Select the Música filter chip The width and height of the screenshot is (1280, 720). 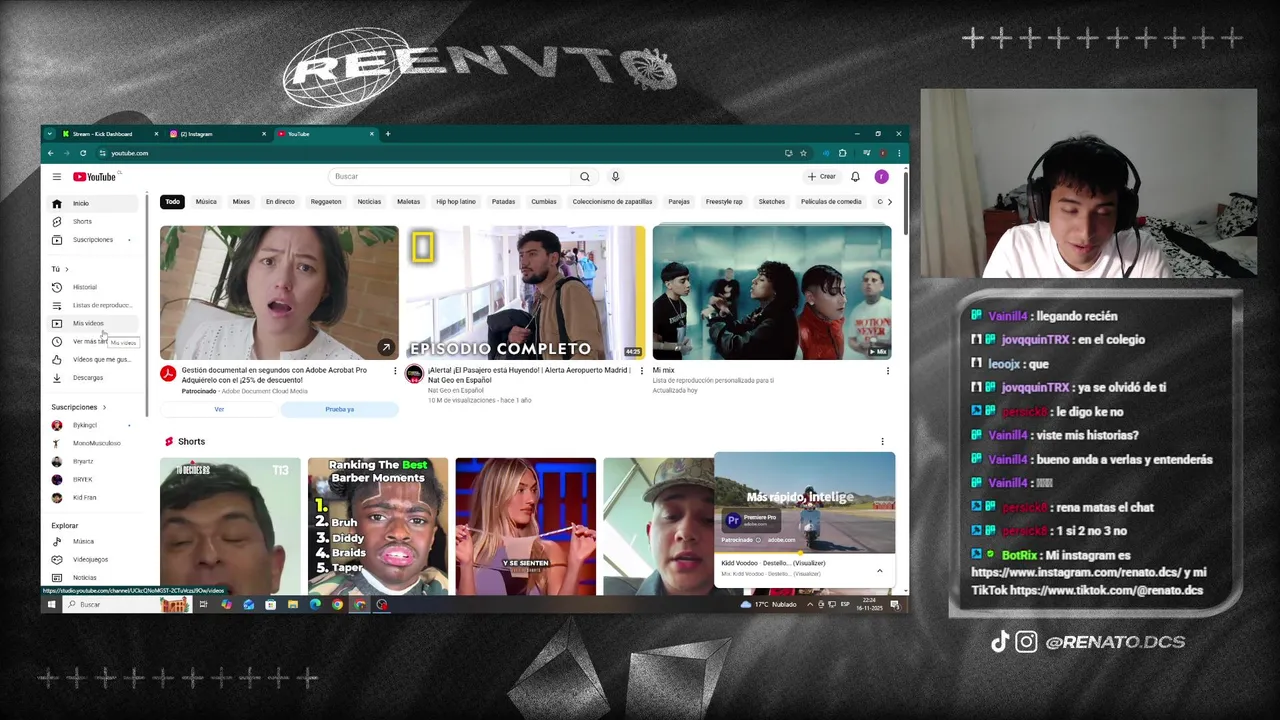(x=206, y=202)
